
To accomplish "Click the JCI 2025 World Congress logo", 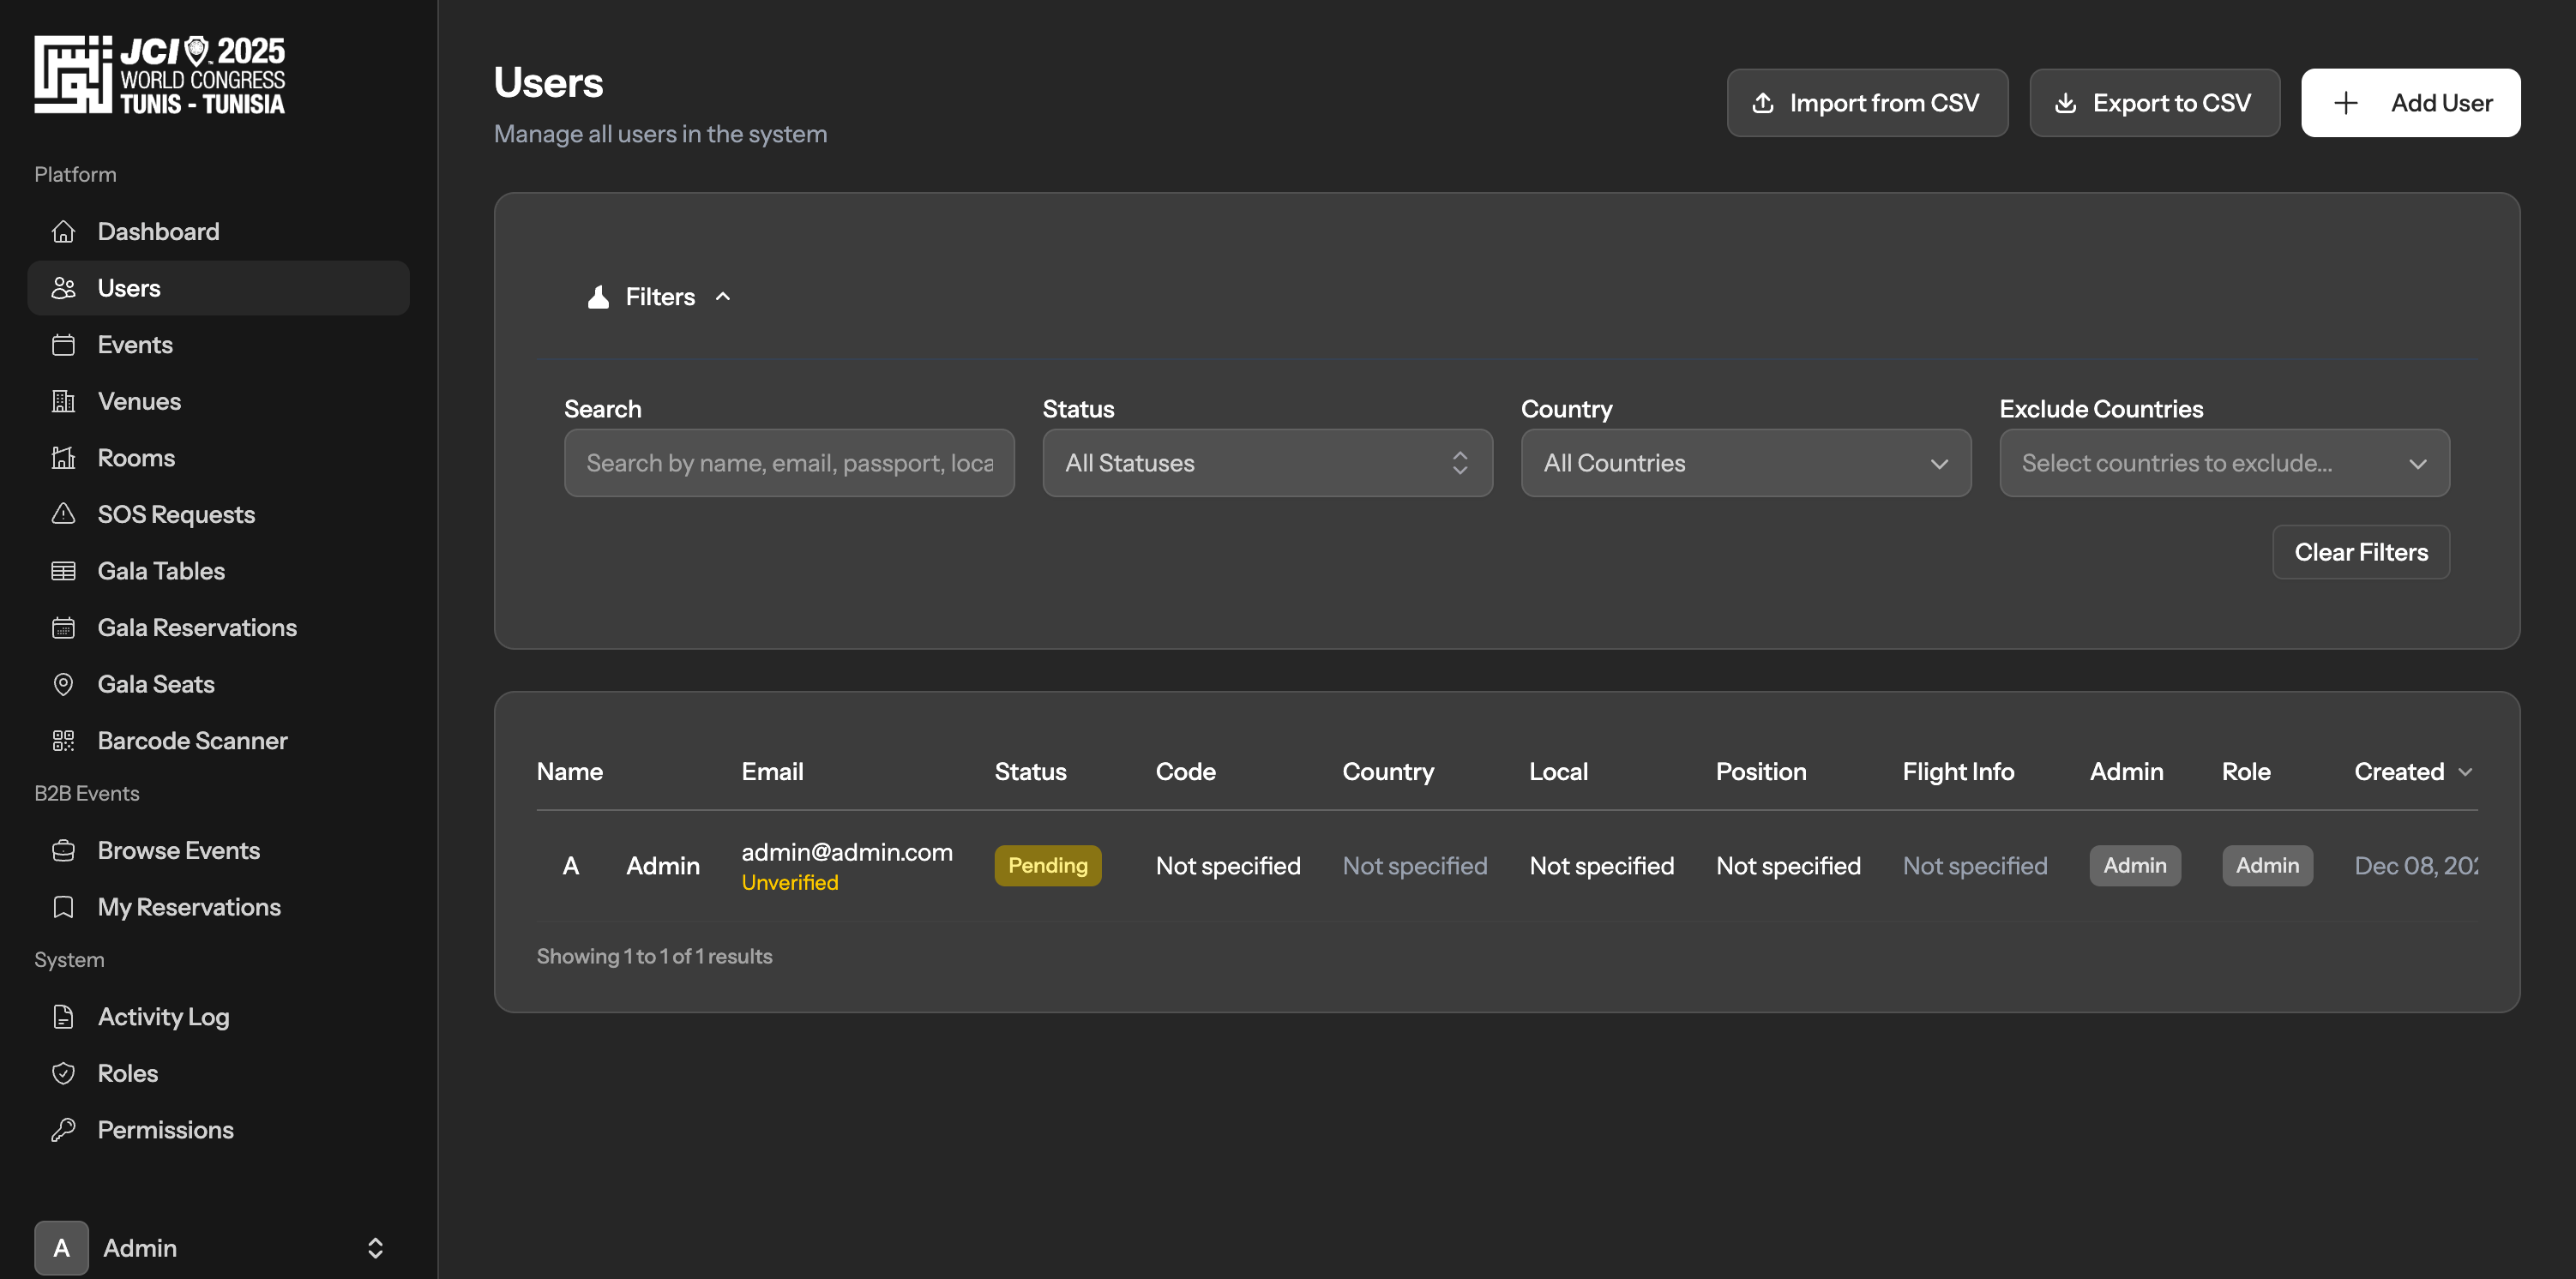I will pyautogui.click(x=160, y=75).
